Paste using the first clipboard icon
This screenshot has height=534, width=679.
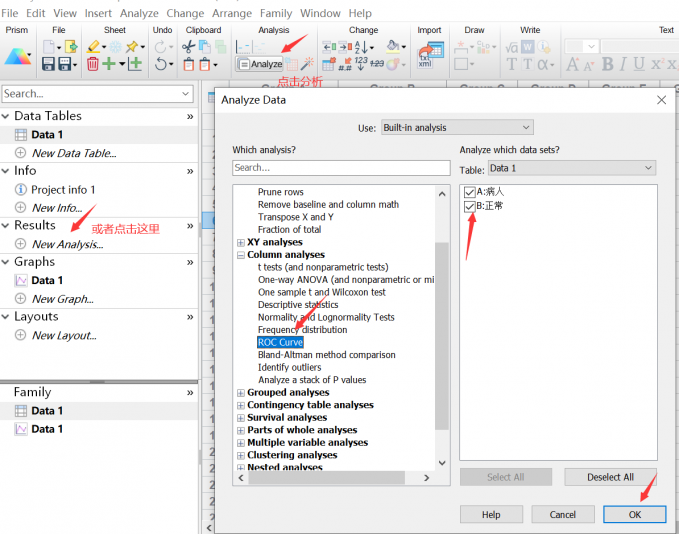(188, 65)
